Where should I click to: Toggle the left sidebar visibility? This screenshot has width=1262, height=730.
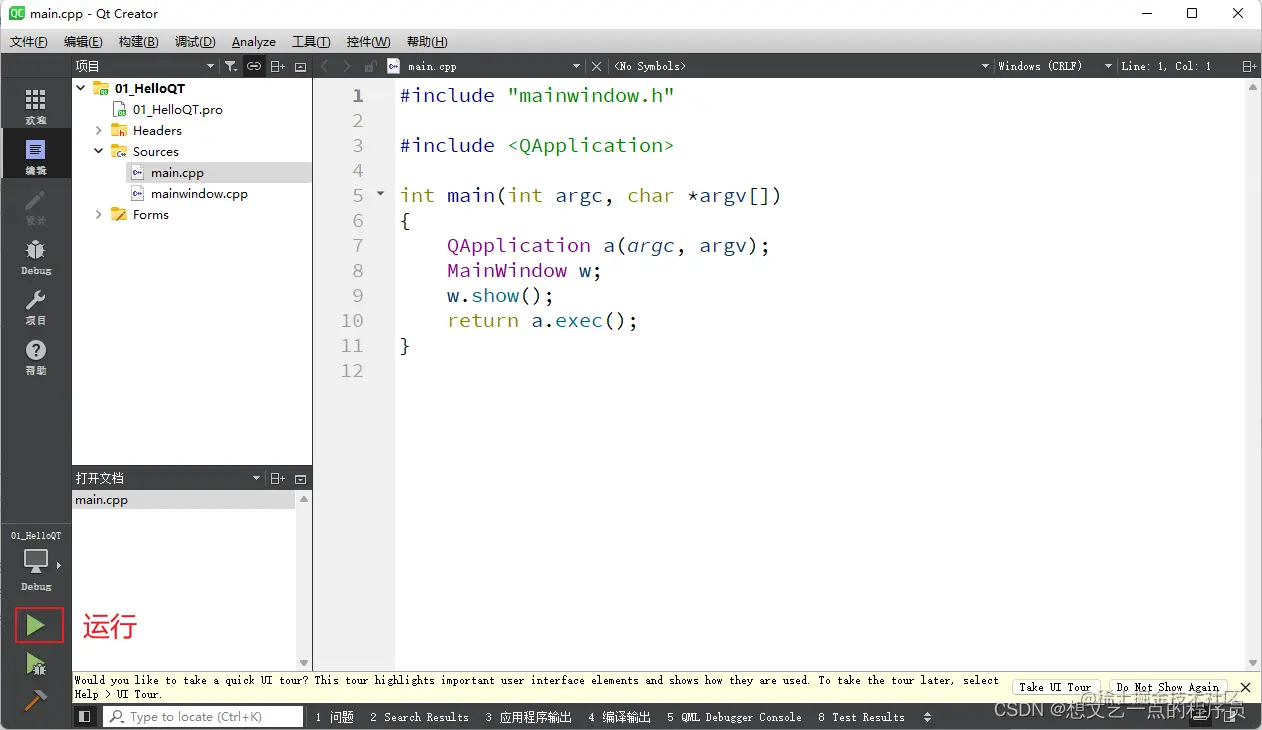pyautogui.click(x=85, y=717)
